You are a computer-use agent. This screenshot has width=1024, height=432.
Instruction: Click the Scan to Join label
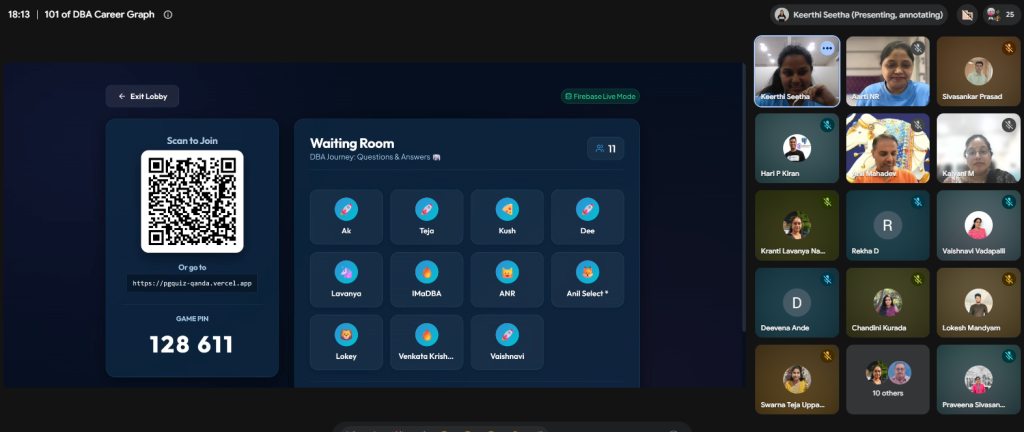[x=192, y=140]
